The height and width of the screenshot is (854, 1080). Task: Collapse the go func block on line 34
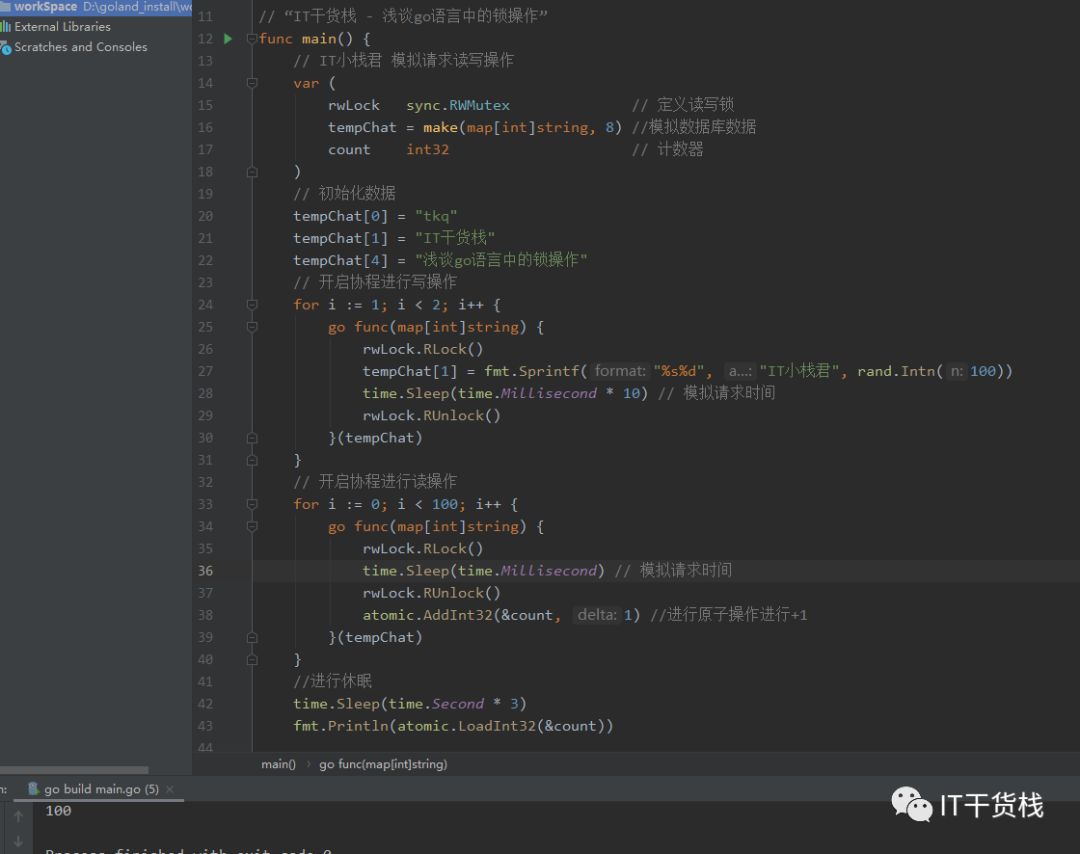pos(251,526)
